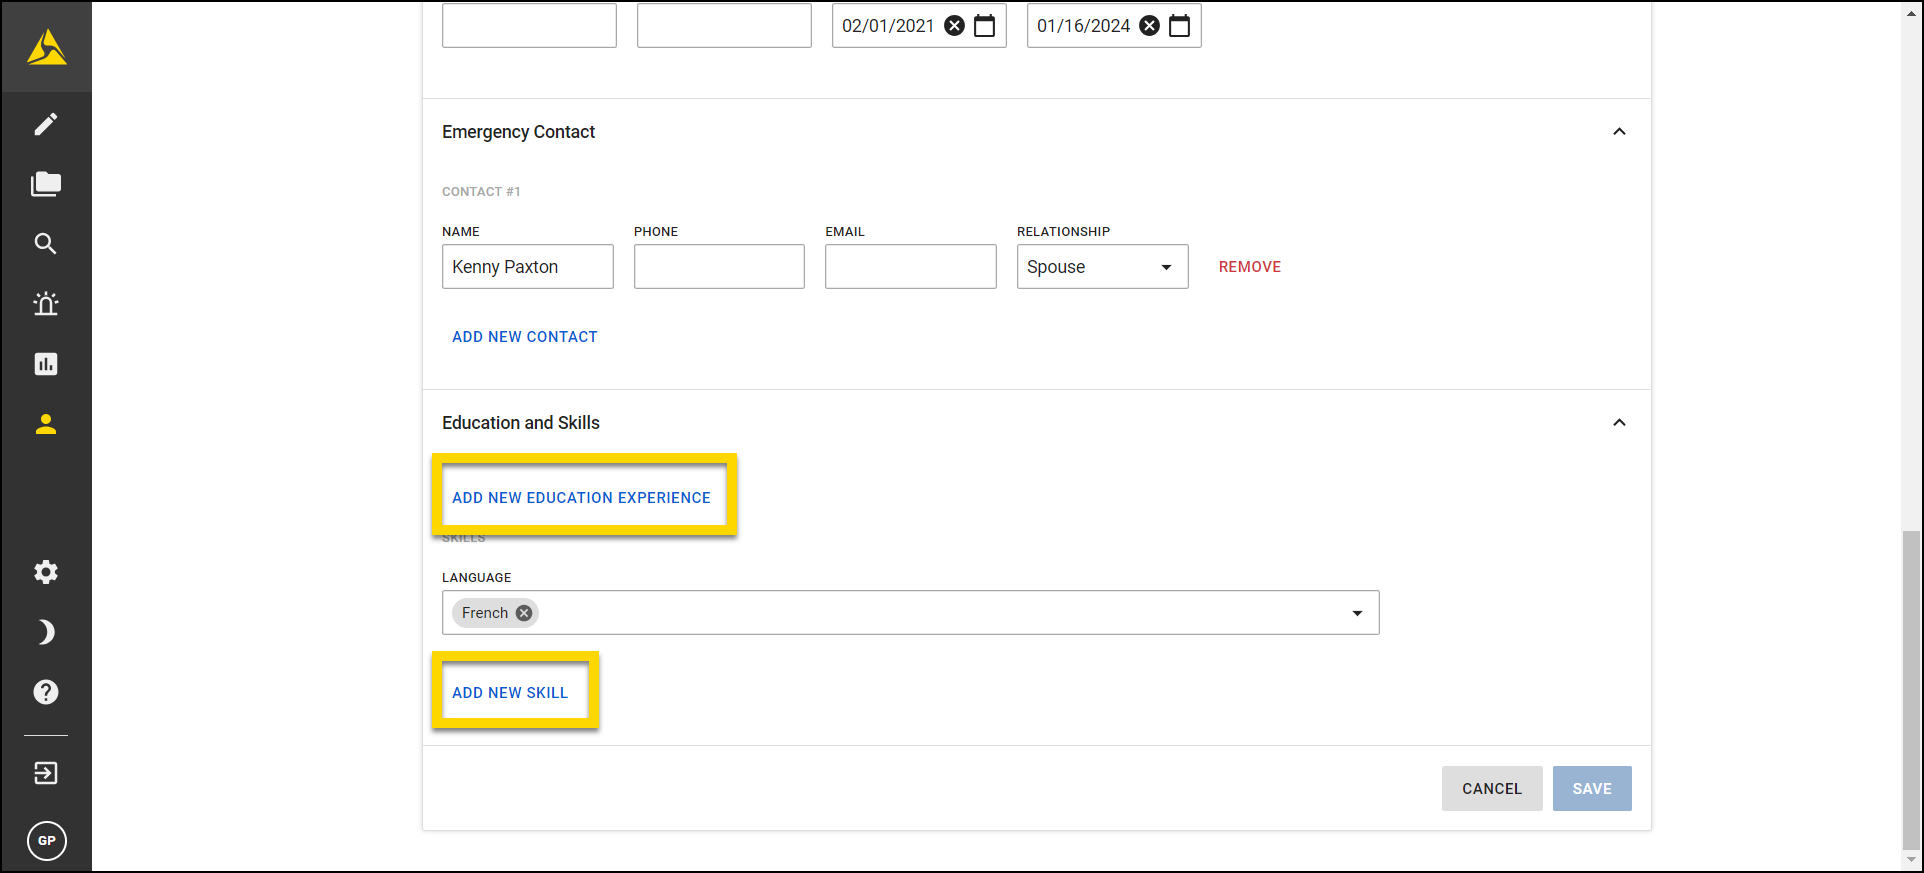Click the emergency contact Phone field

pos(719,267)
